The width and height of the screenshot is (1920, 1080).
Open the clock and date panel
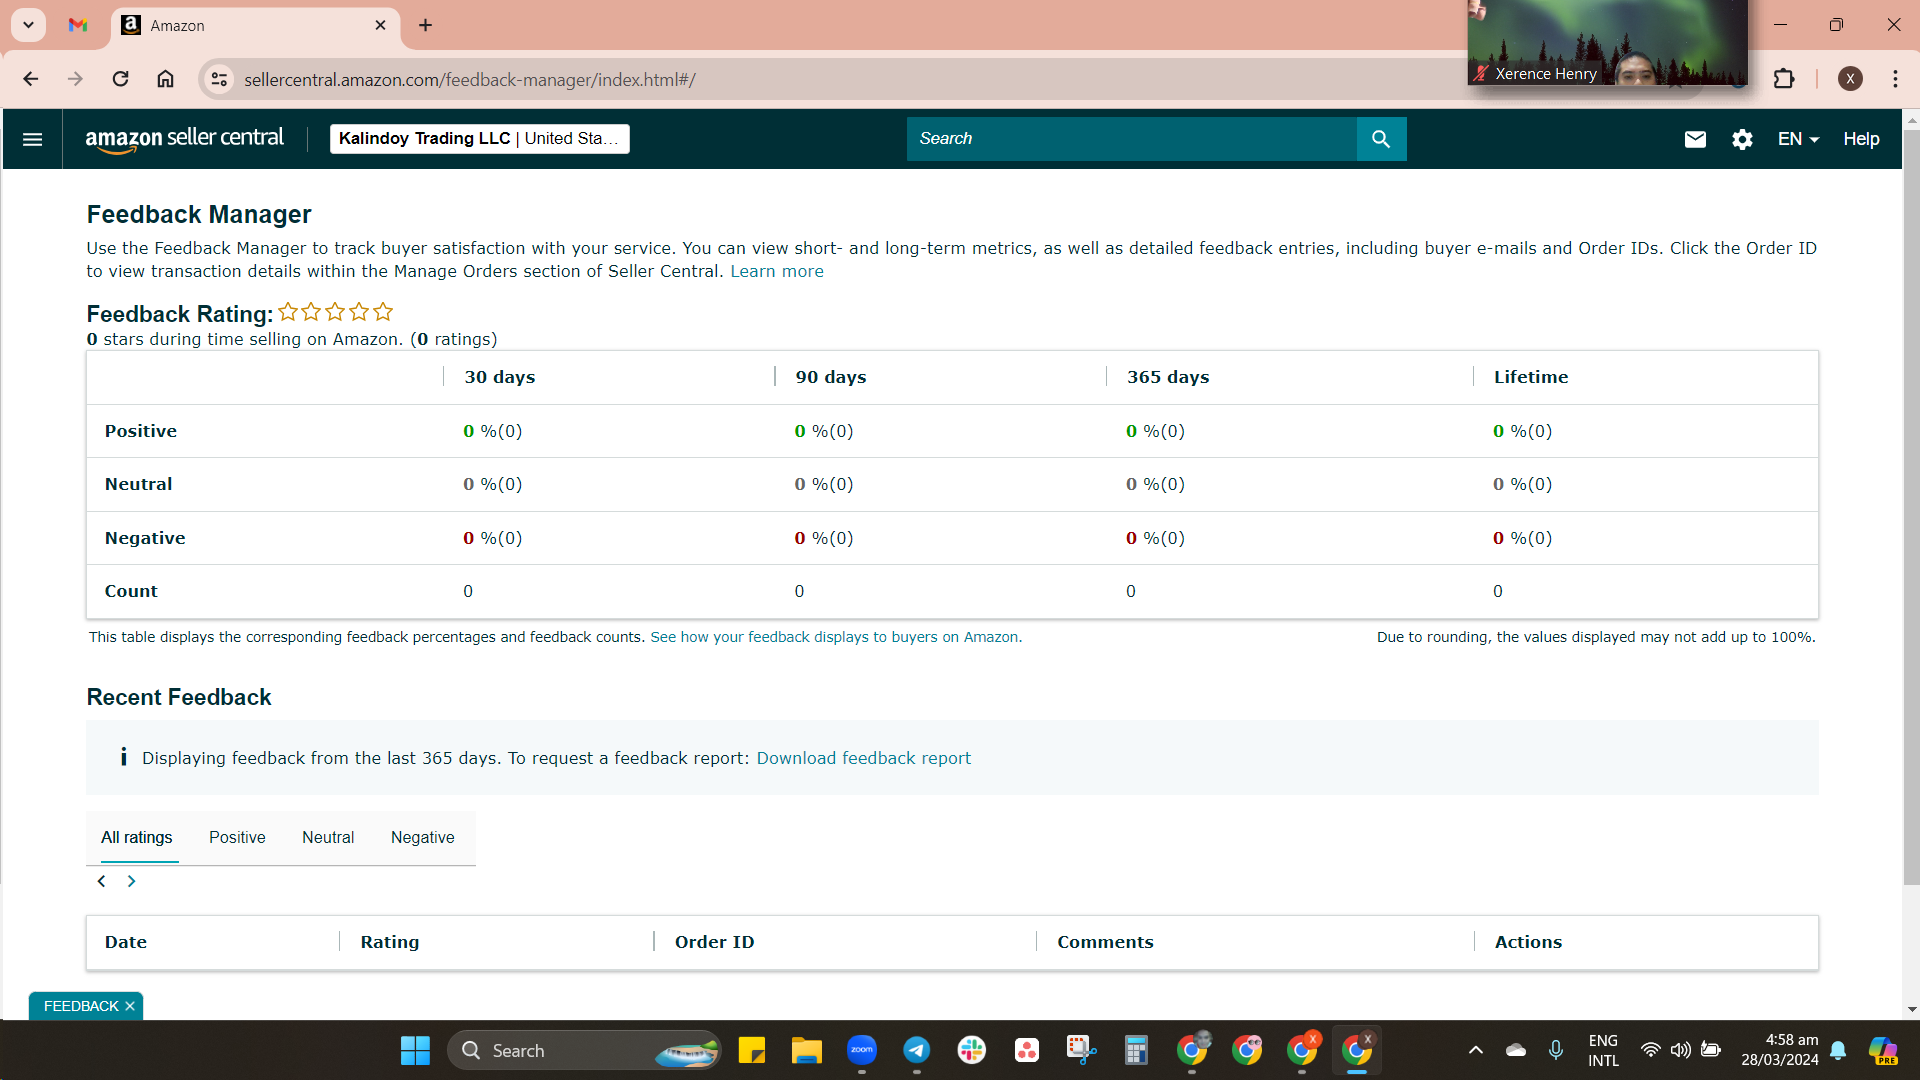[x=1780, y=1051]
